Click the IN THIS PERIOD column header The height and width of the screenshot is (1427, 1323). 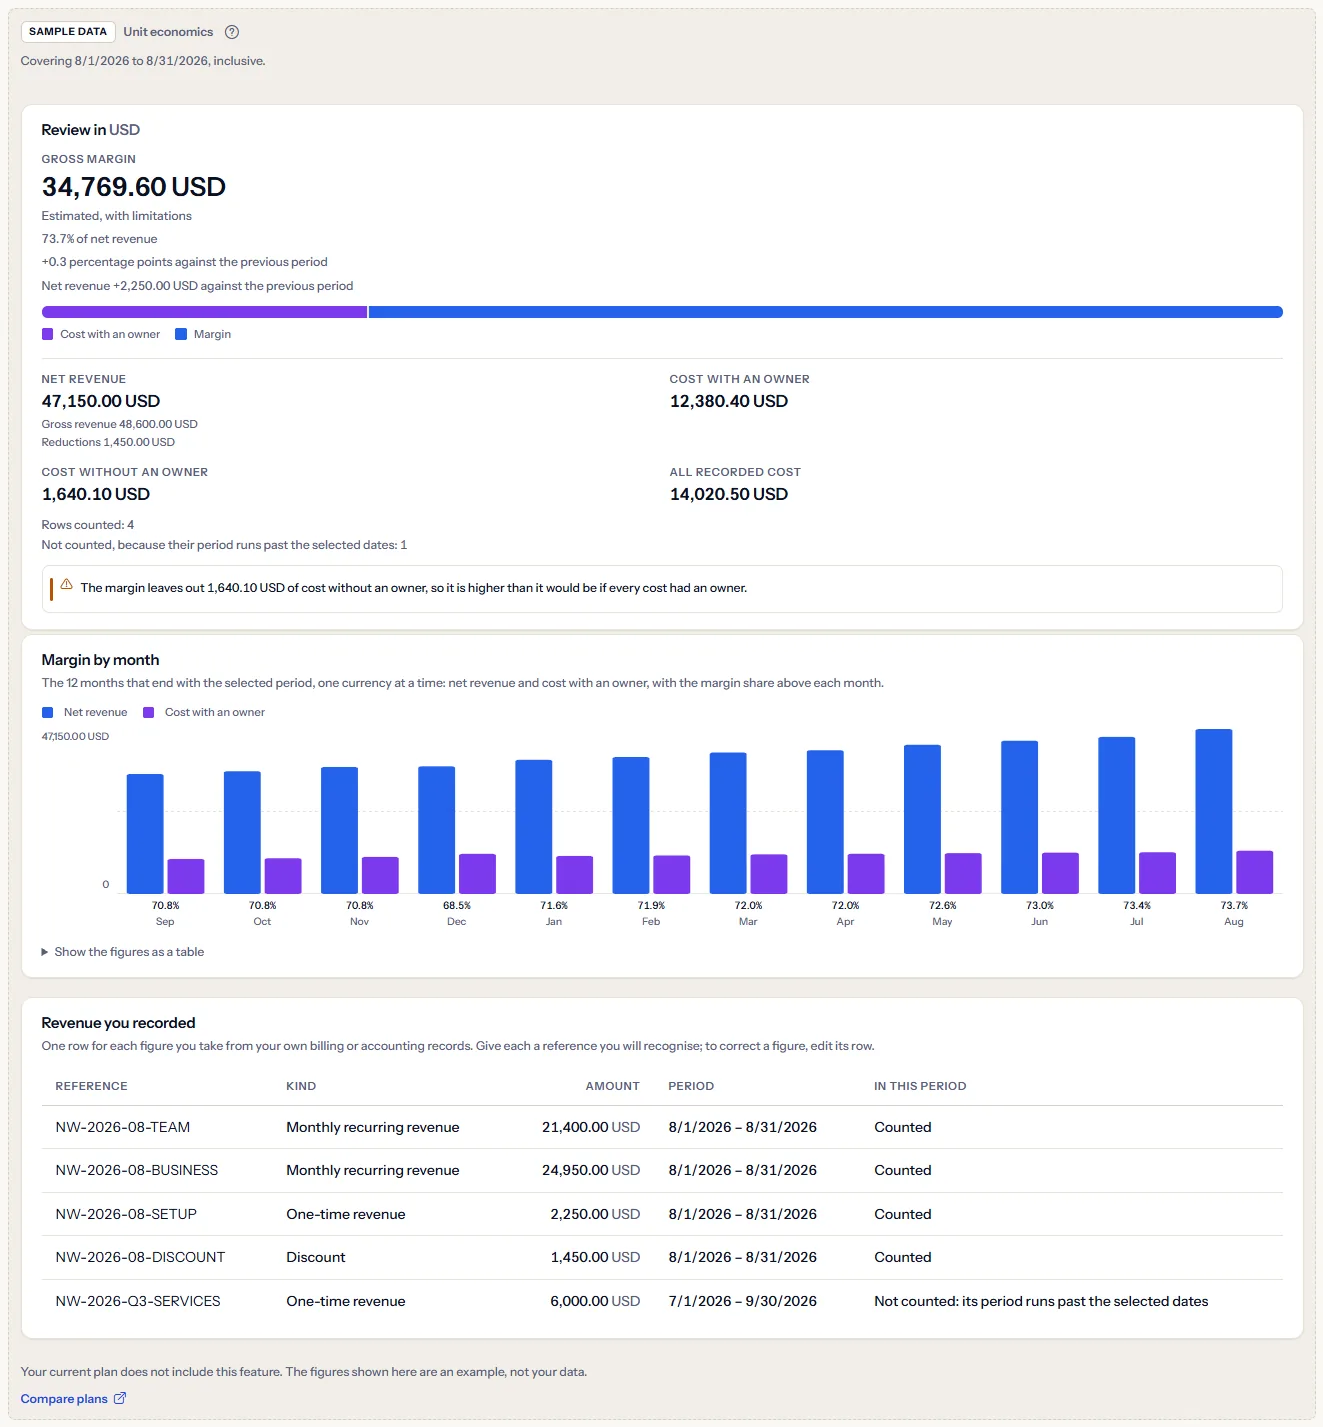click(920, 1086)
